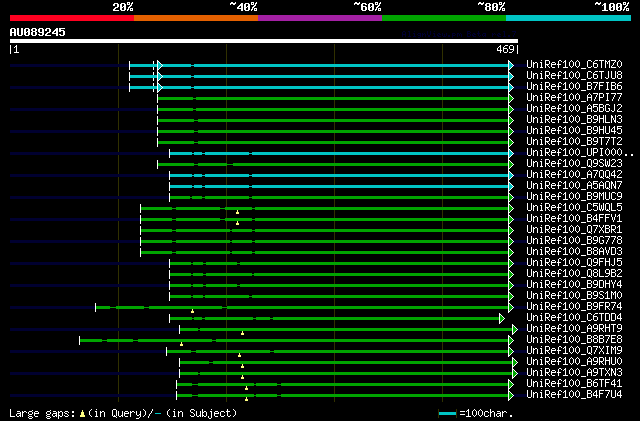Select the UniRef100_Q9FHJ5 label
Image resolution: width=640 pixels, height=421 pixels.
574,263
